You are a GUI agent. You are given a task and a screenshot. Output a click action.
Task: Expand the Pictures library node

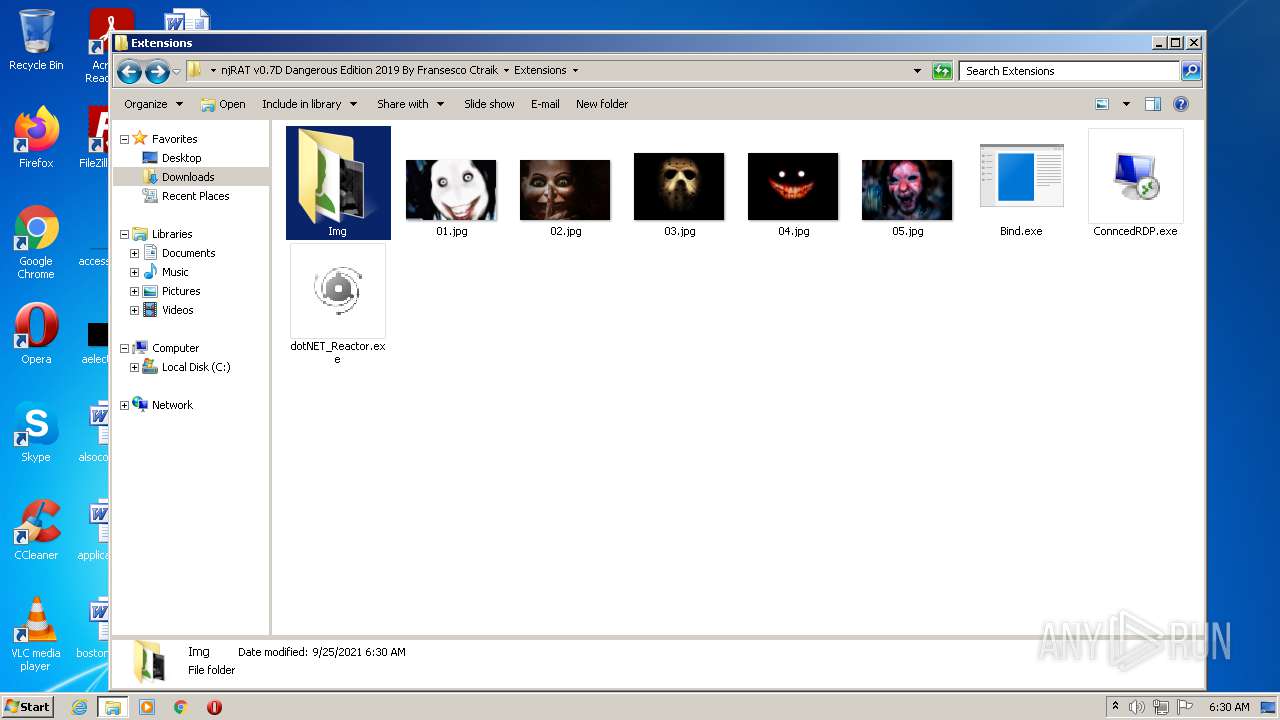click(x=134, y=291)
